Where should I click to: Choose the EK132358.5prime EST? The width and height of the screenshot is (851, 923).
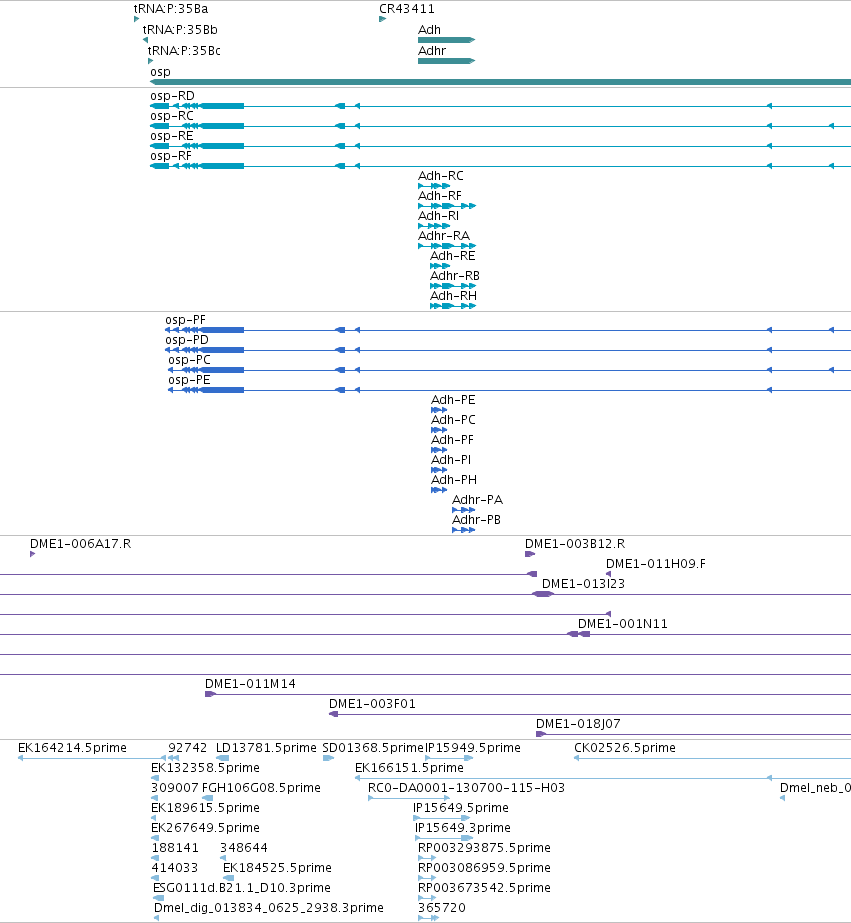[x=205, y=768]
